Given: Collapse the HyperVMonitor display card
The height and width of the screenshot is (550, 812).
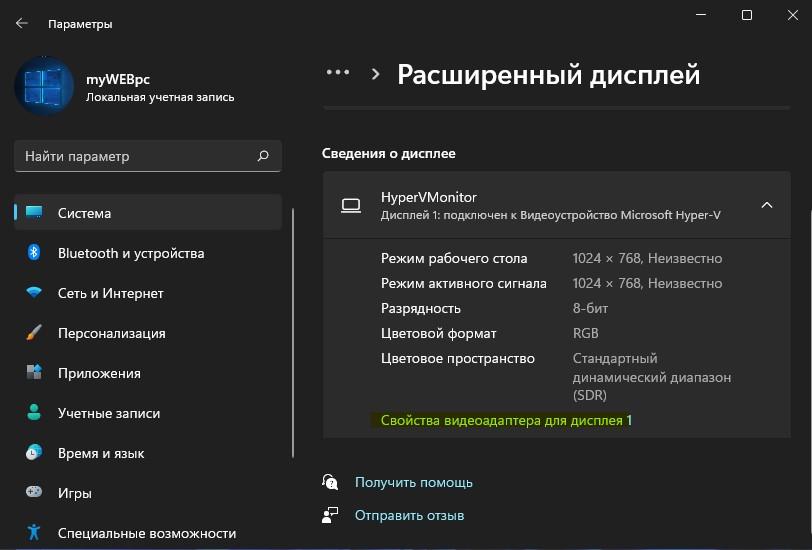Looking at the screenshot, I should [766, 205].
